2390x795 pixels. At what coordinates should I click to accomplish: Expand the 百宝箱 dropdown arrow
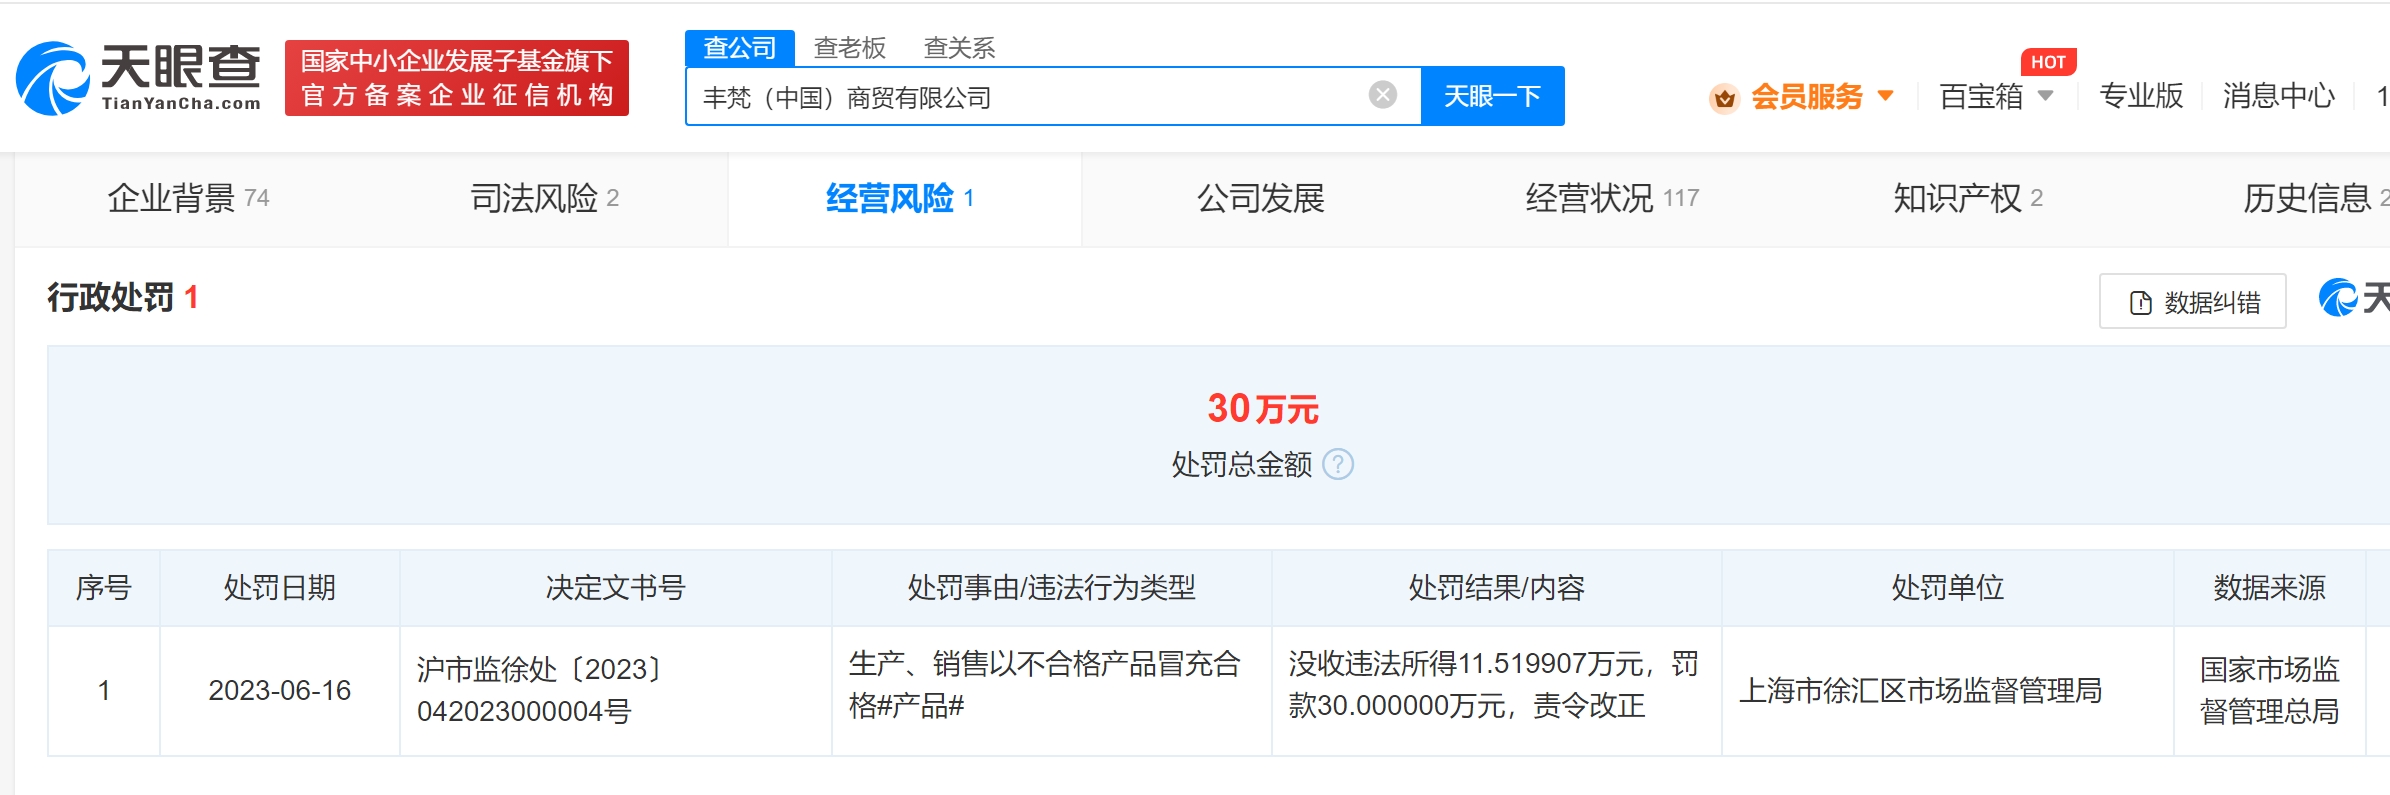[2046, 96]
